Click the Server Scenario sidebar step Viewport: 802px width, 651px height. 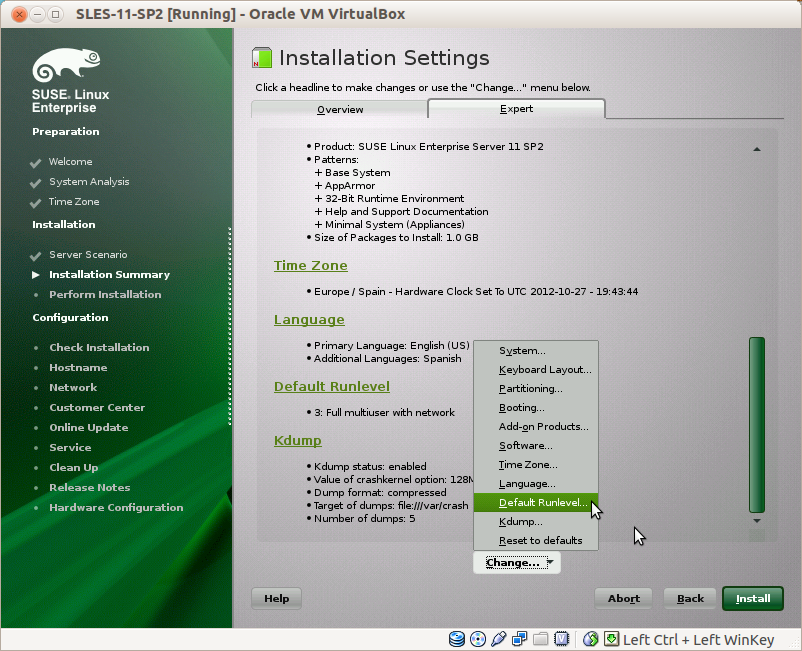tap(88, 255)
